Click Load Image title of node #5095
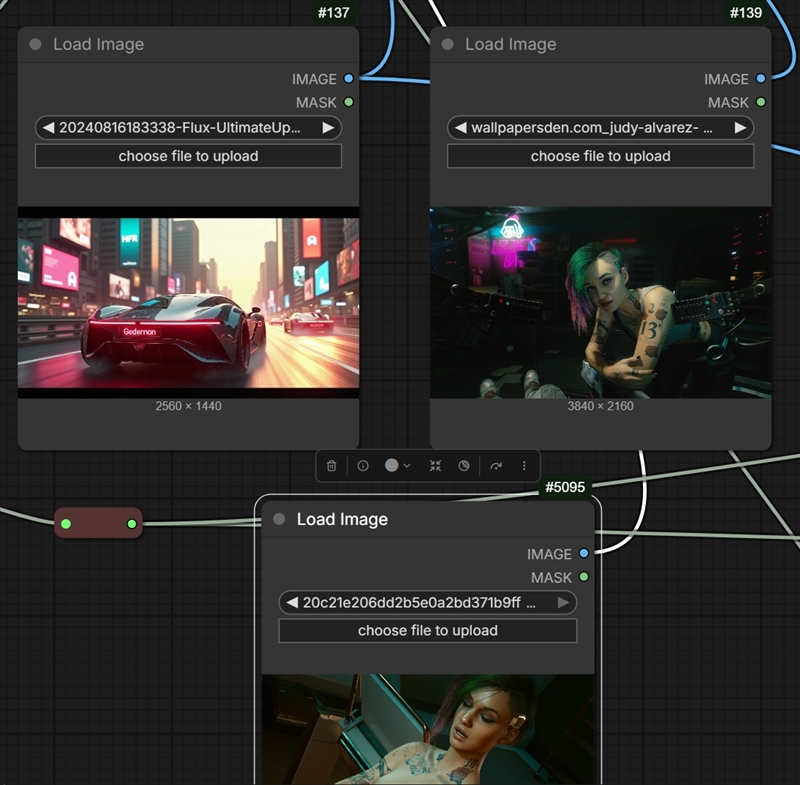800x785 pixels. pos(342,519)
